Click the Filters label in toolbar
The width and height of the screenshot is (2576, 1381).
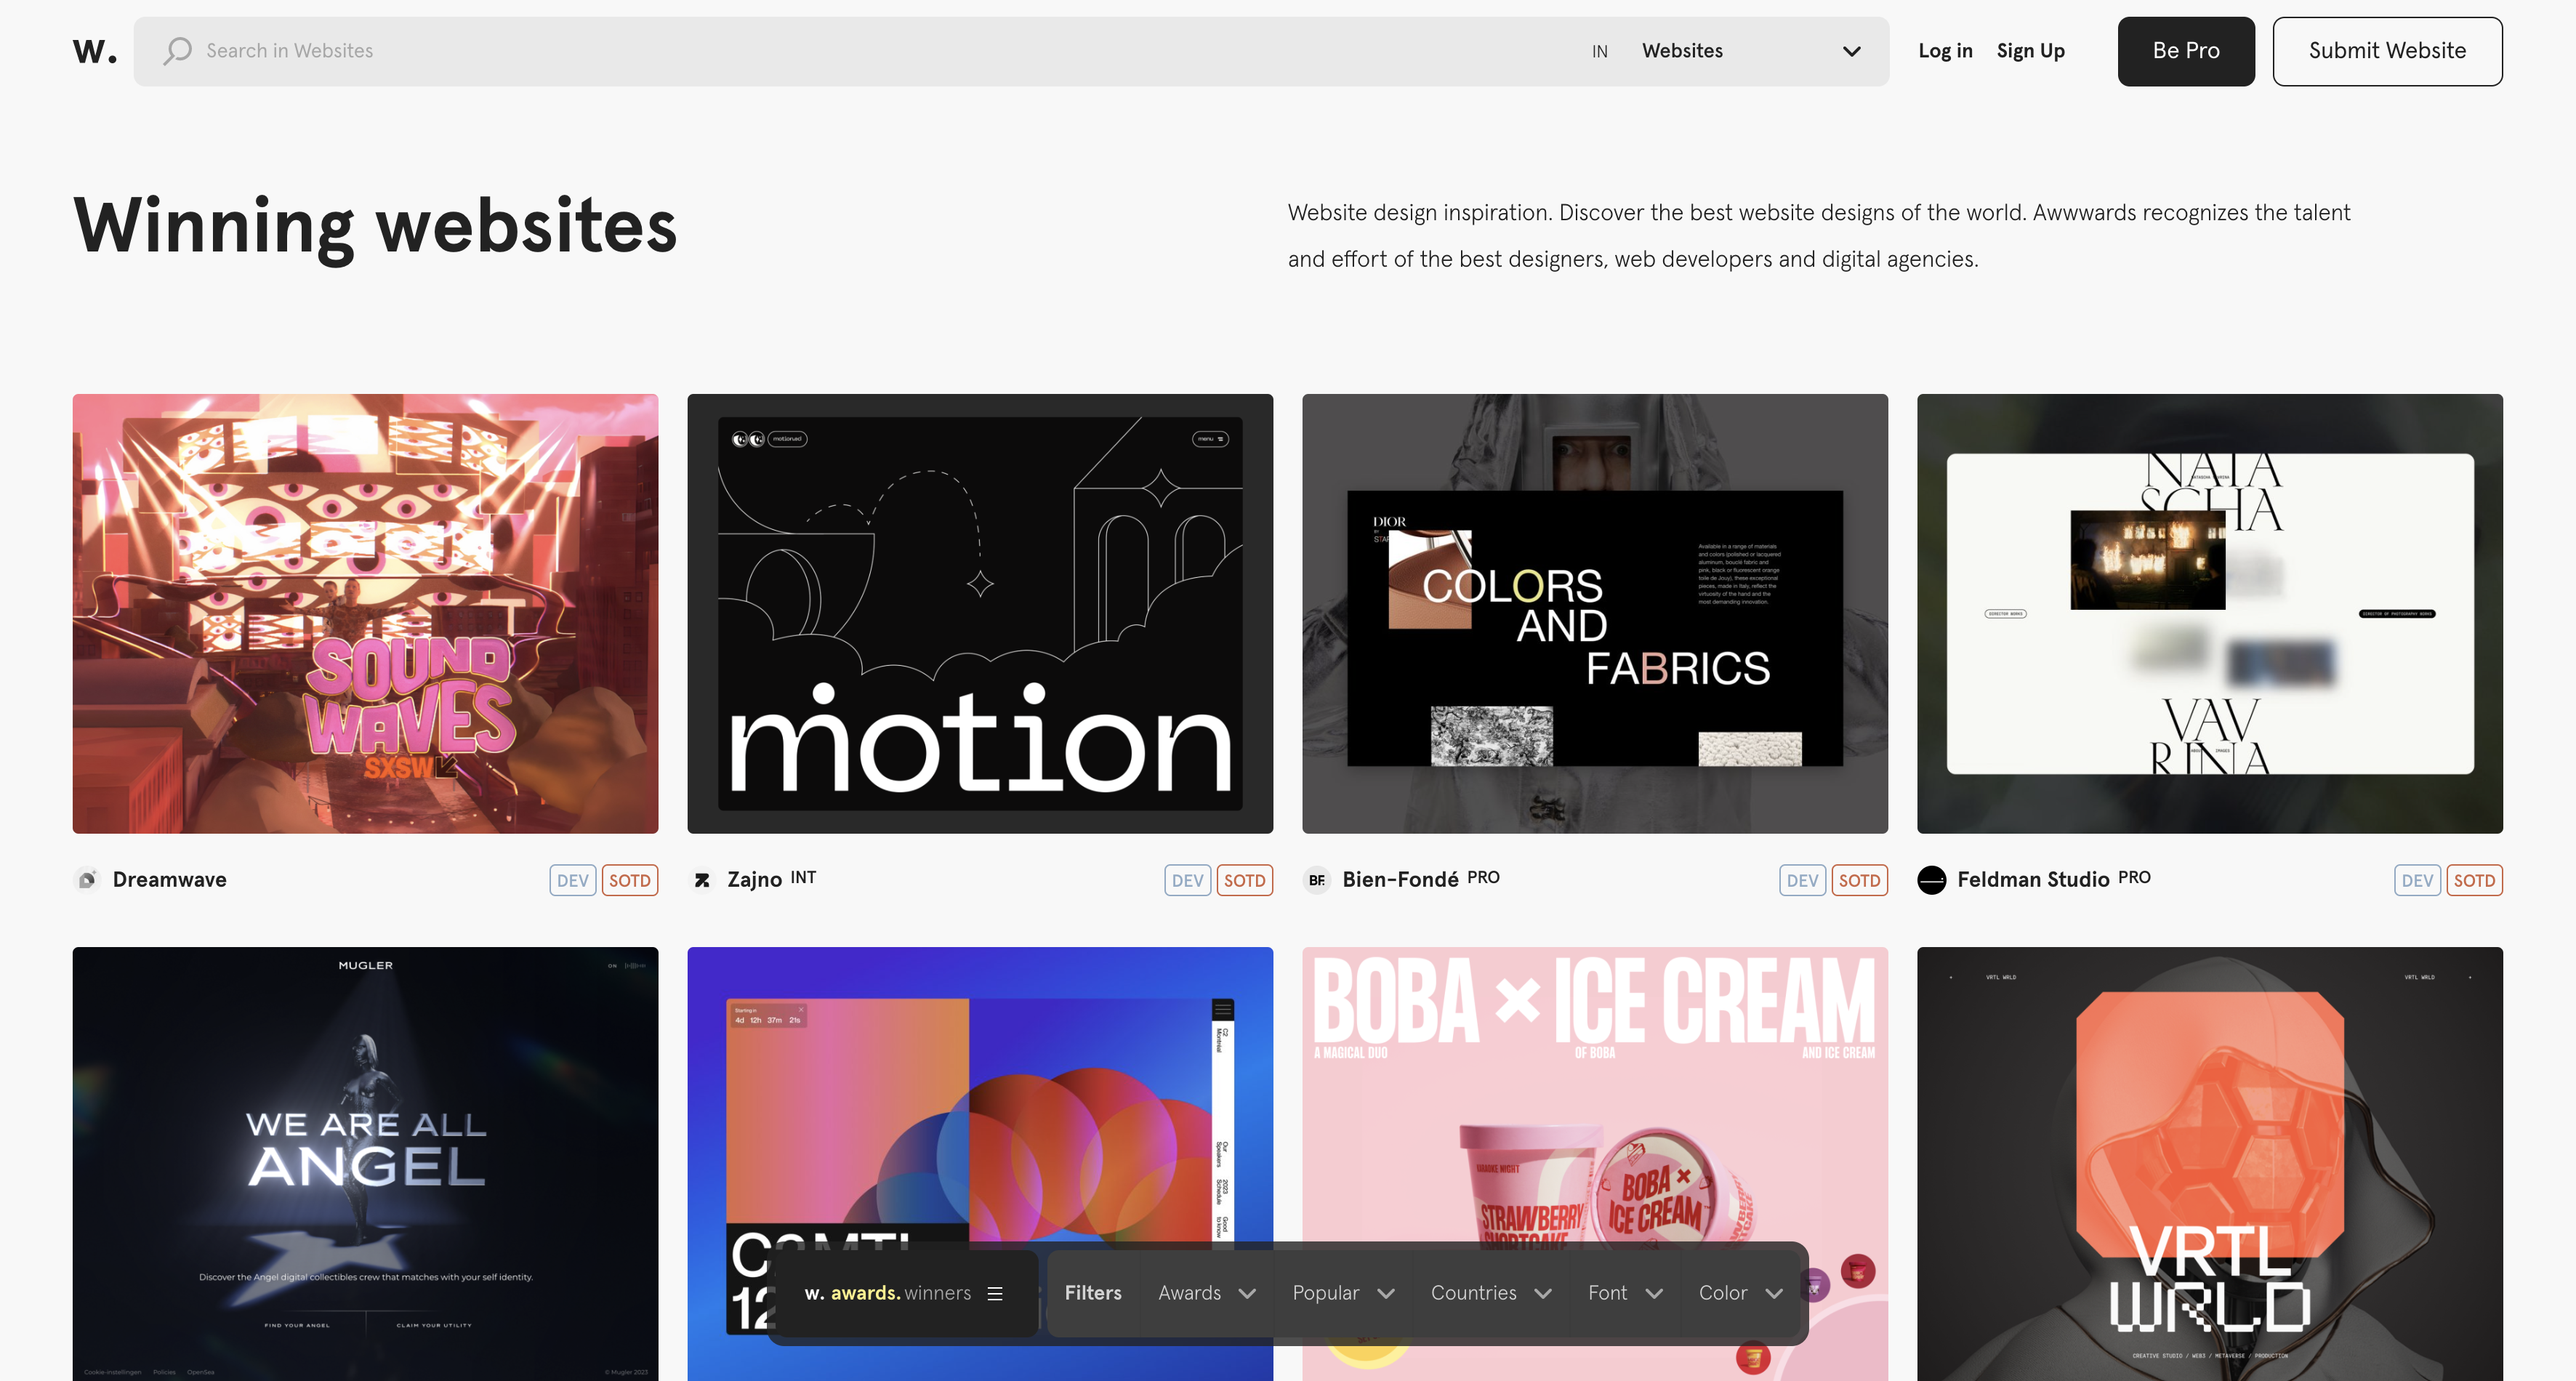[1093, 1293]
